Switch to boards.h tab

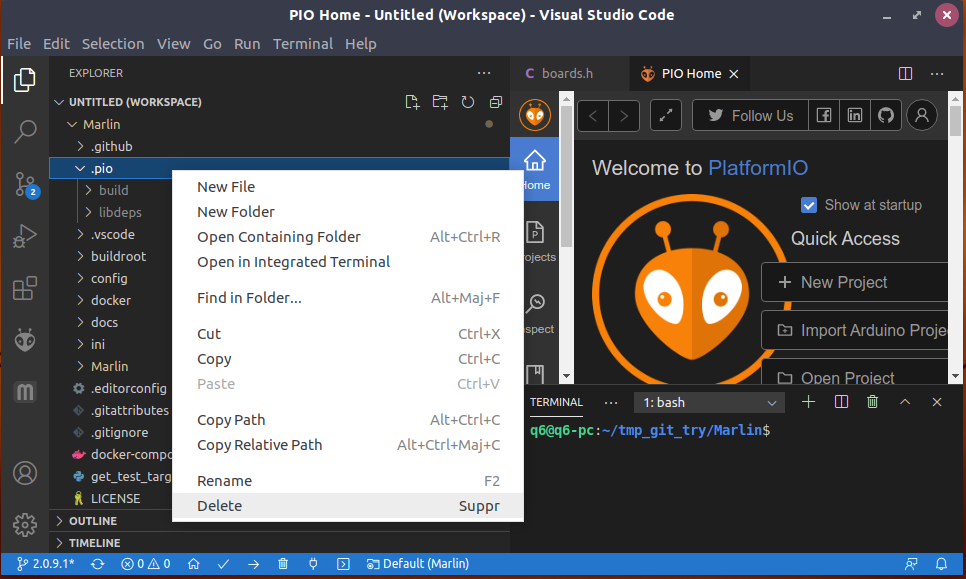[x=569, y=73]
